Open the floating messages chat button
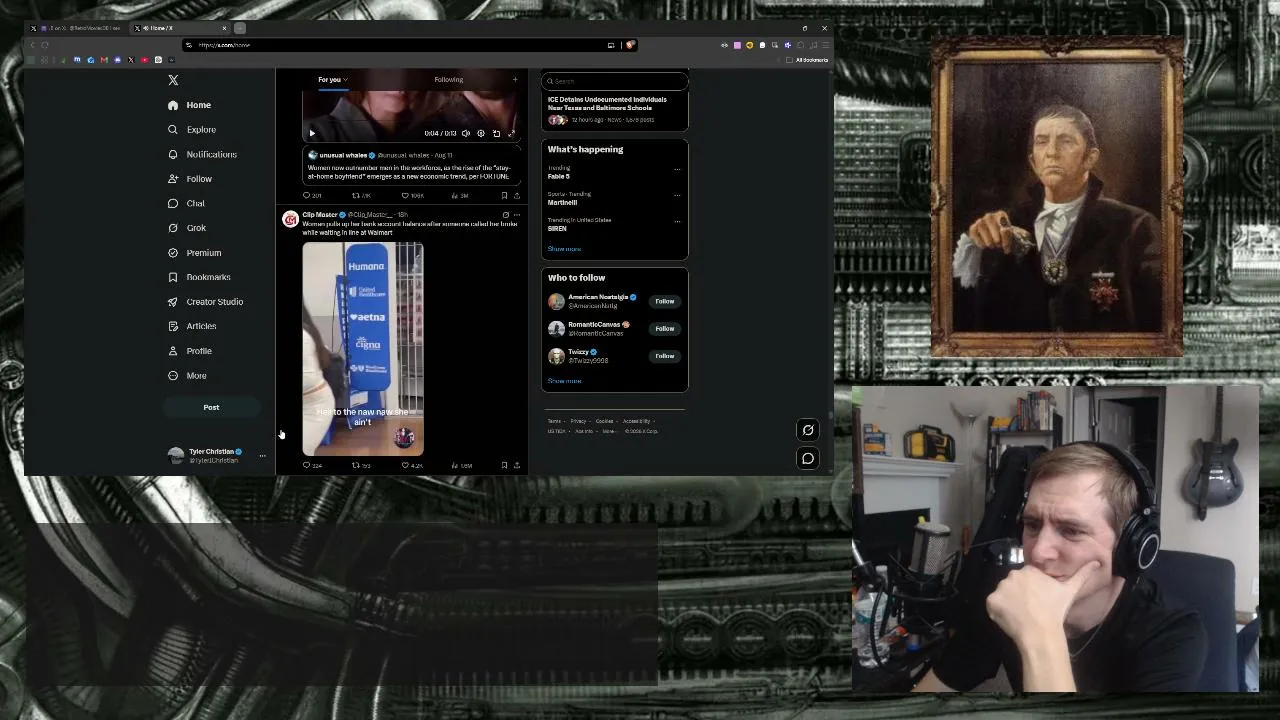The height and width of the screenshot is (720, 1280). point(808,459)
